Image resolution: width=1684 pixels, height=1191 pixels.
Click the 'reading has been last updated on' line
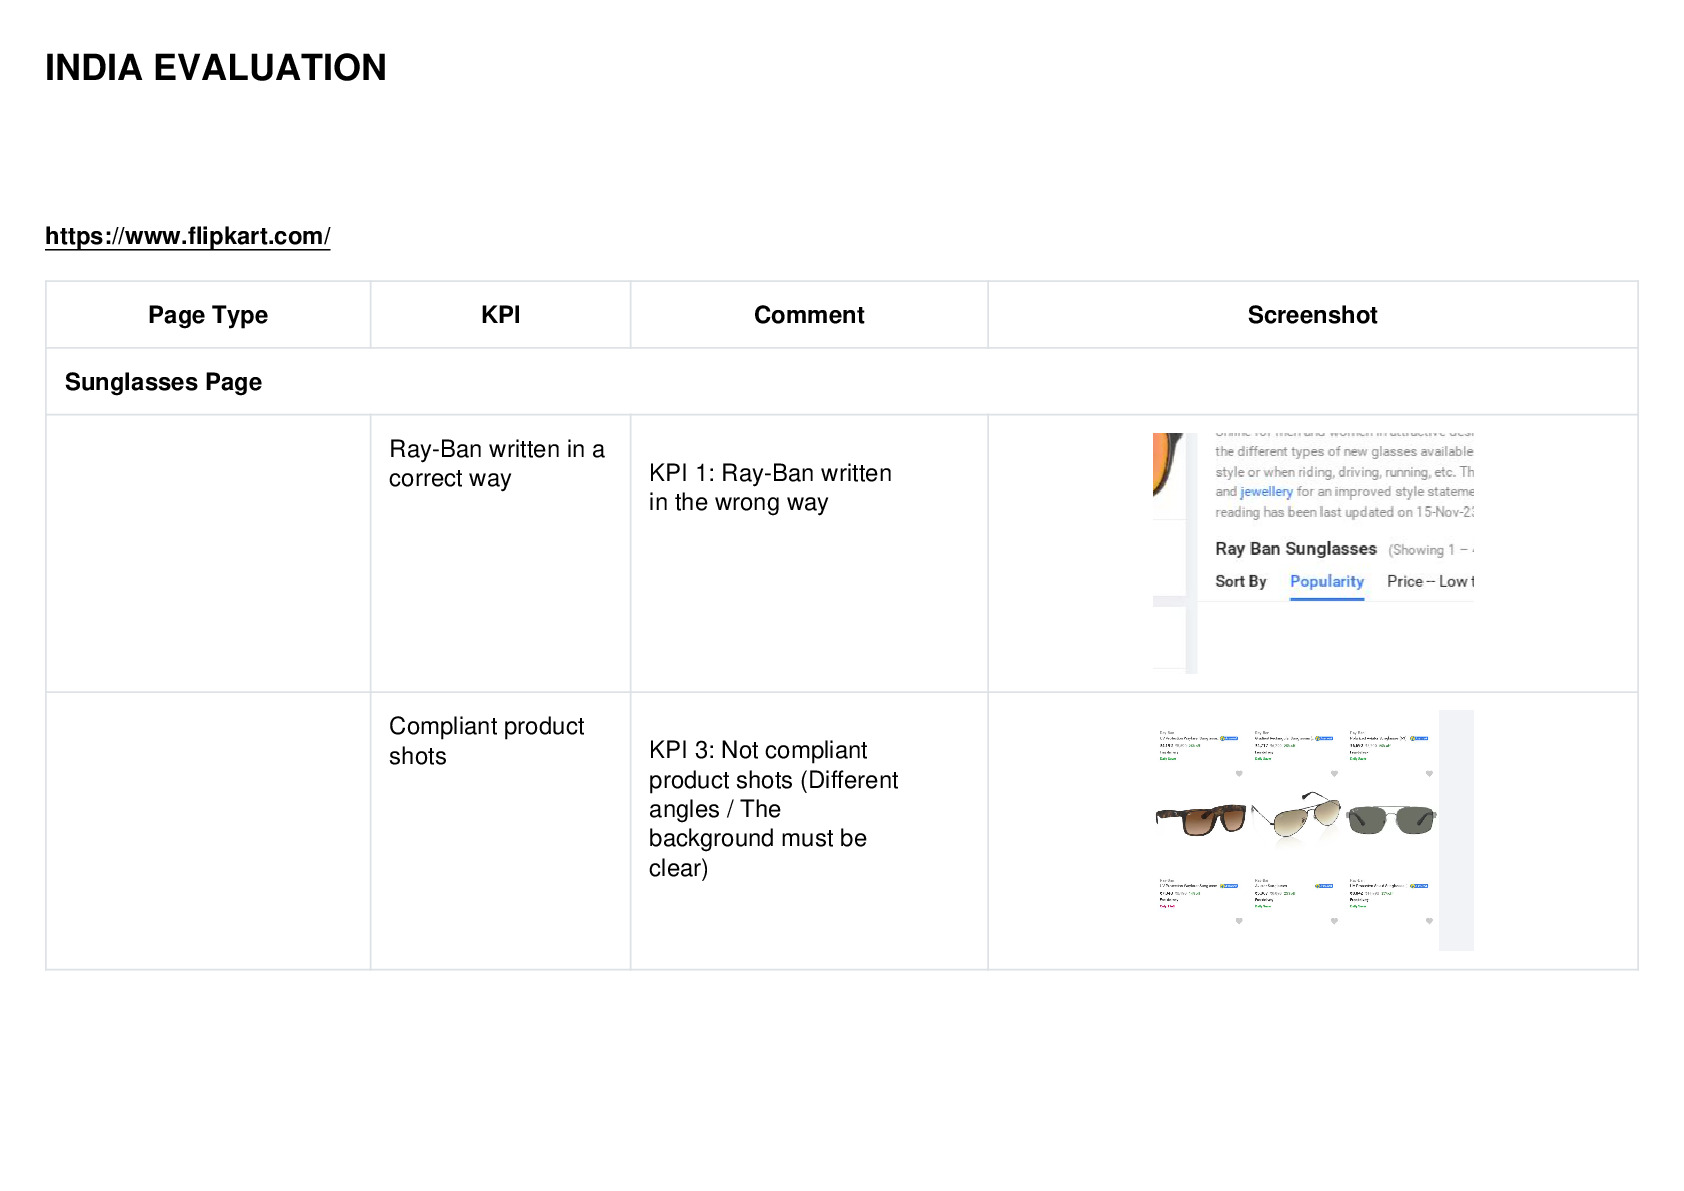pyautogui.click(x=1344, y=512)
